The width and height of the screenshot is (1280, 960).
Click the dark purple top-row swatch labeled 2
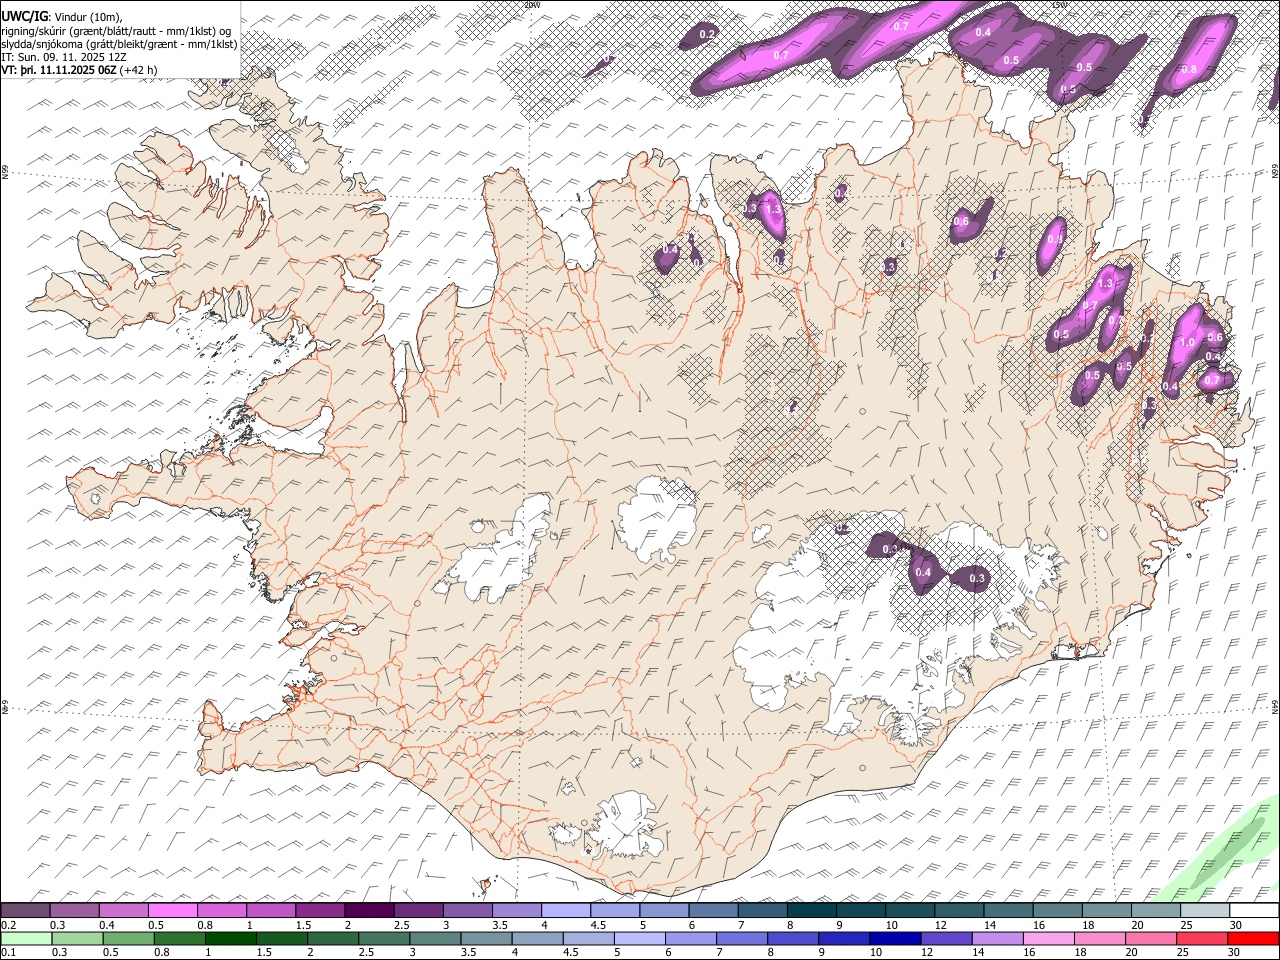click(x=369, y=911)
